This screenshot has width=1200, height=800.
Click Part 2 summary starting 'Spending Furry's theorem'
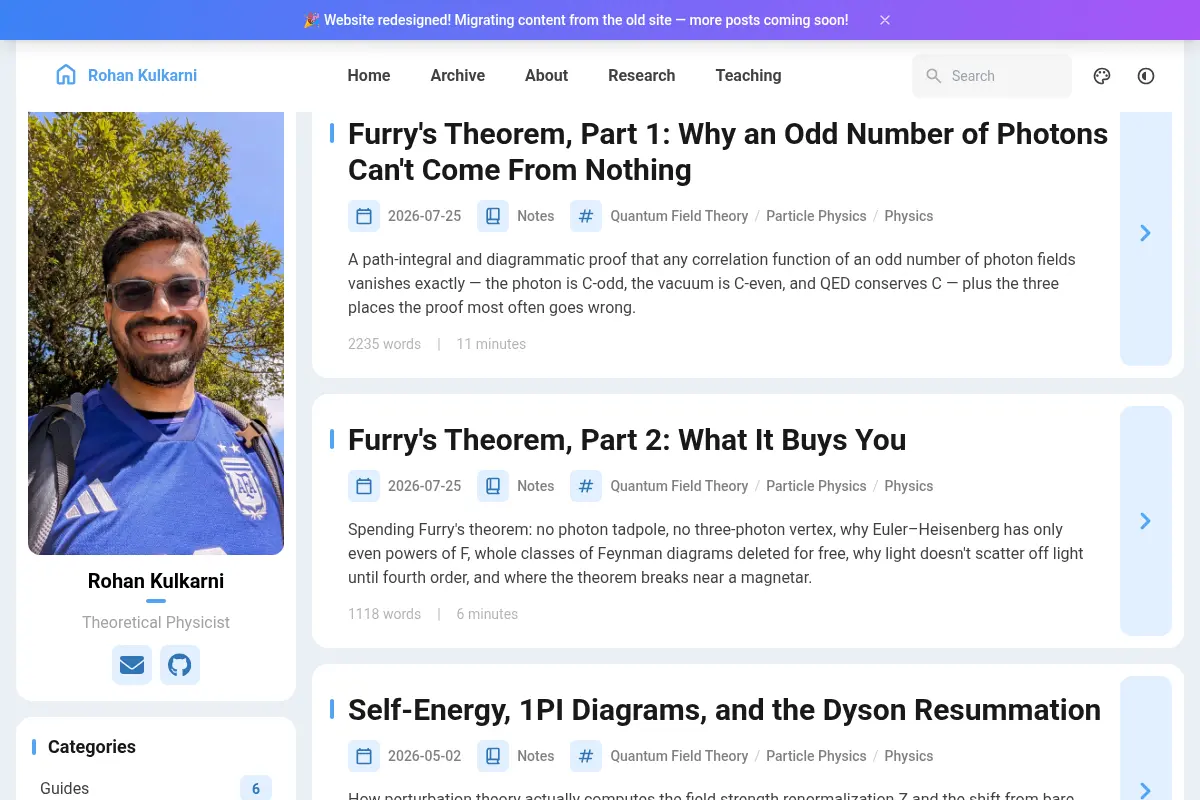(716, 554)
